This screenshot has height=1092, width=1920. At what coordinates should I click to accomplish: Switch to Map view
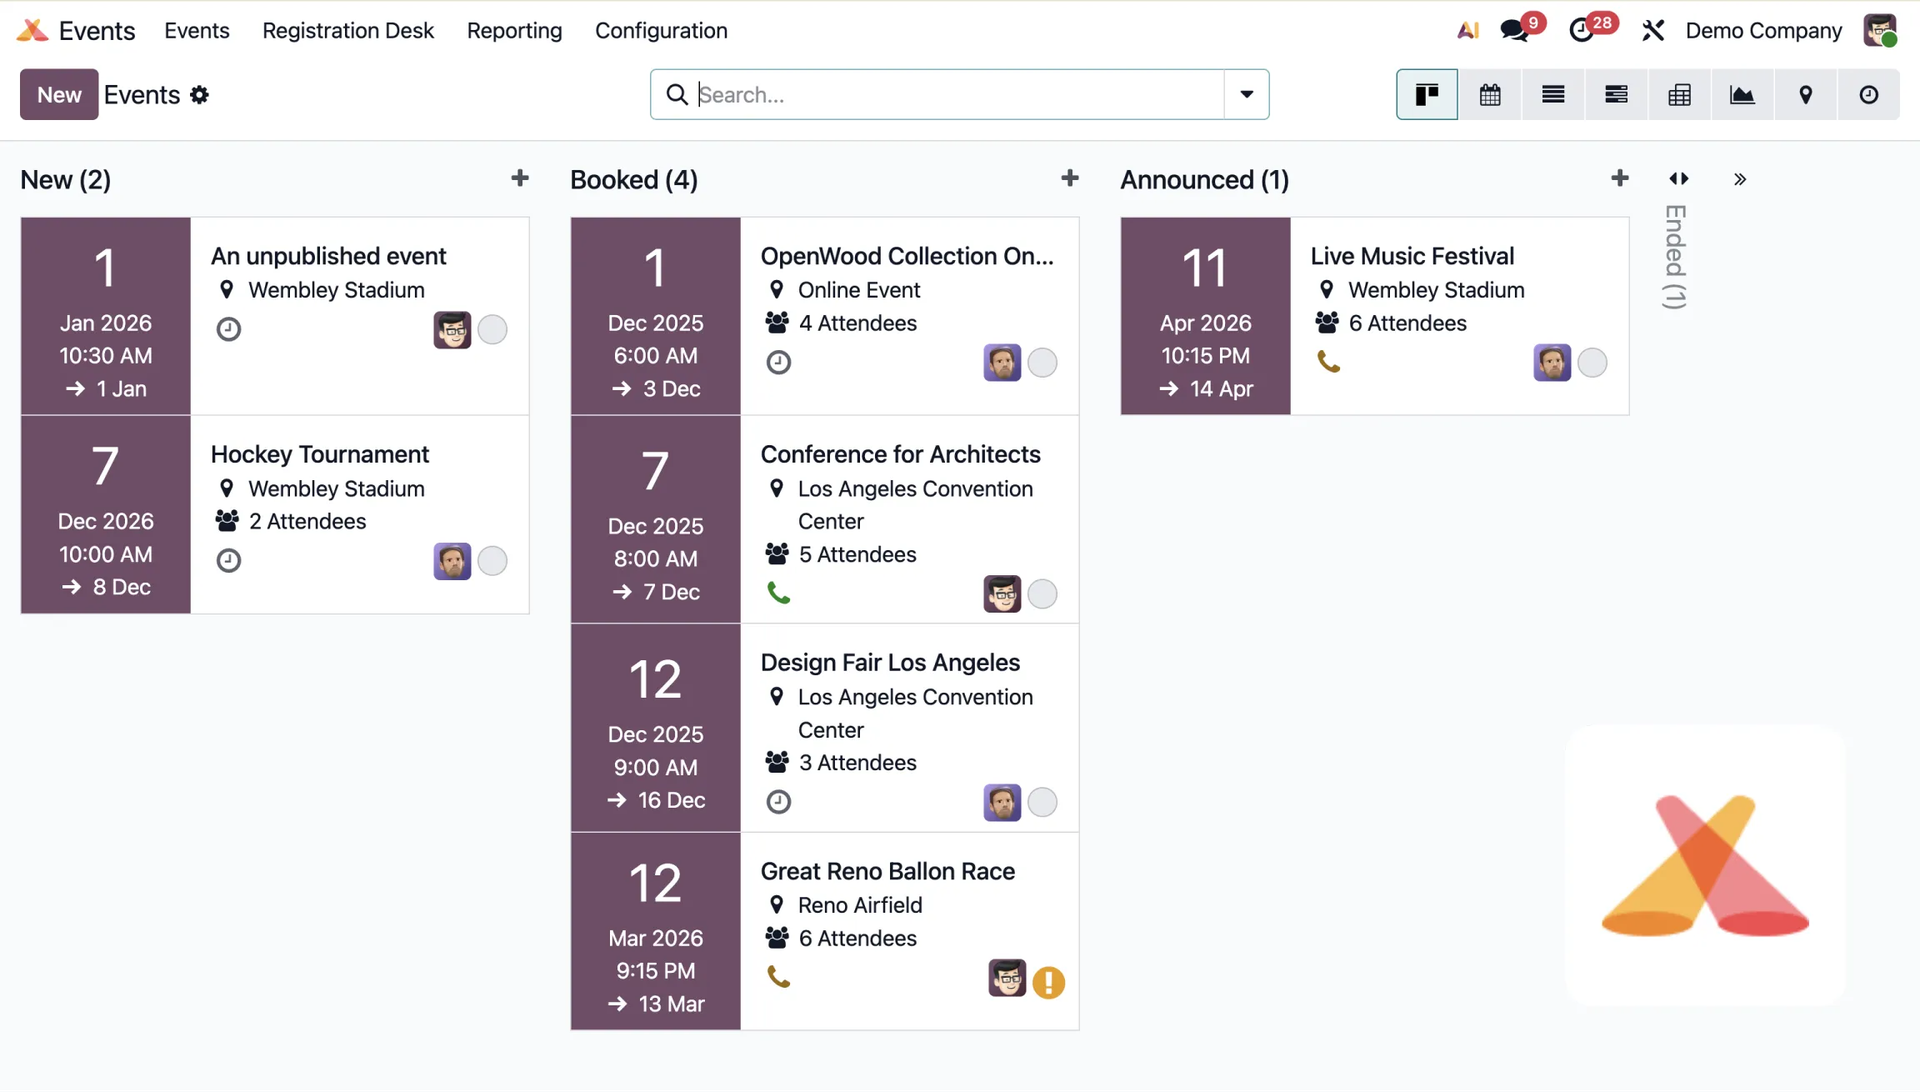(x=1806, y=95)
